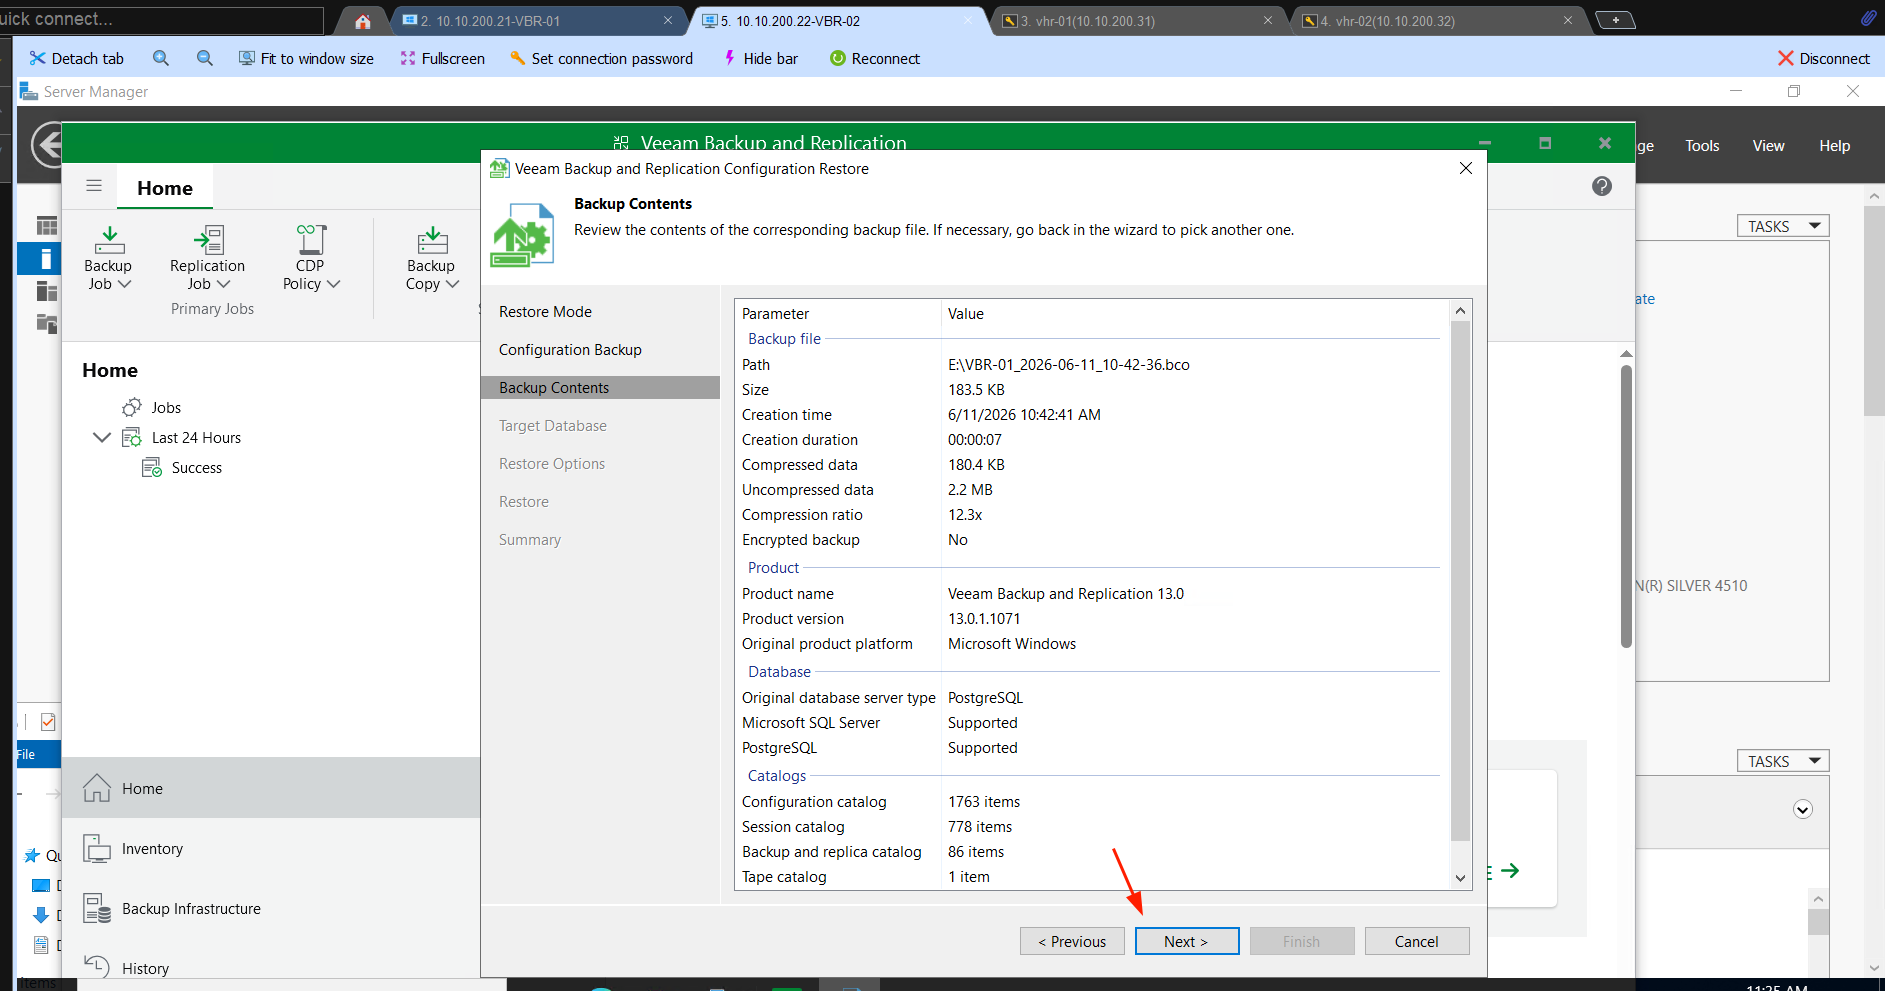Image resolution: width=1885 pixels, height=991 pixels.
Task: Open the Inventory view in Veeam
Action: 271,849
